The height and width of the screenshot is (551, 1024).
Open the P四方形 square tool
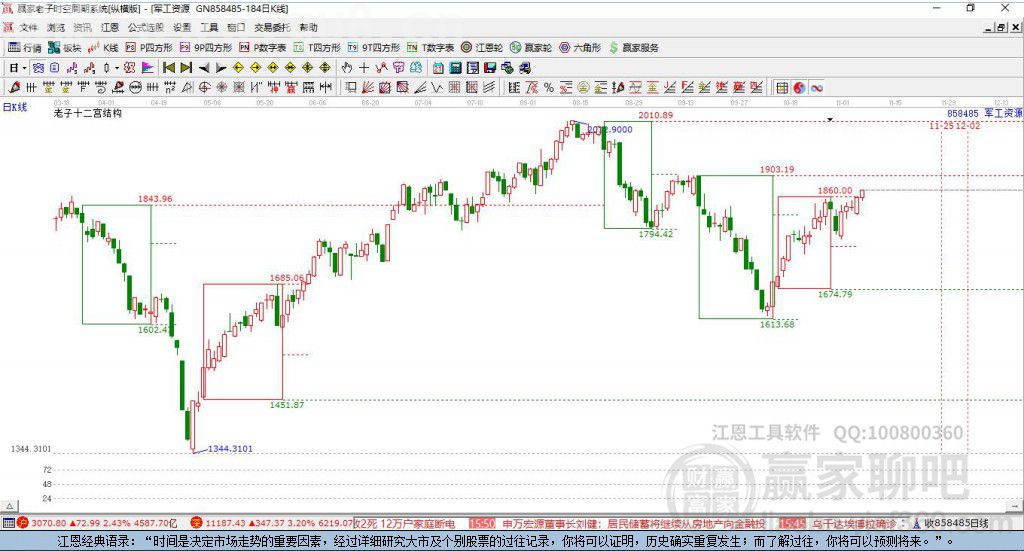(149, 48)
